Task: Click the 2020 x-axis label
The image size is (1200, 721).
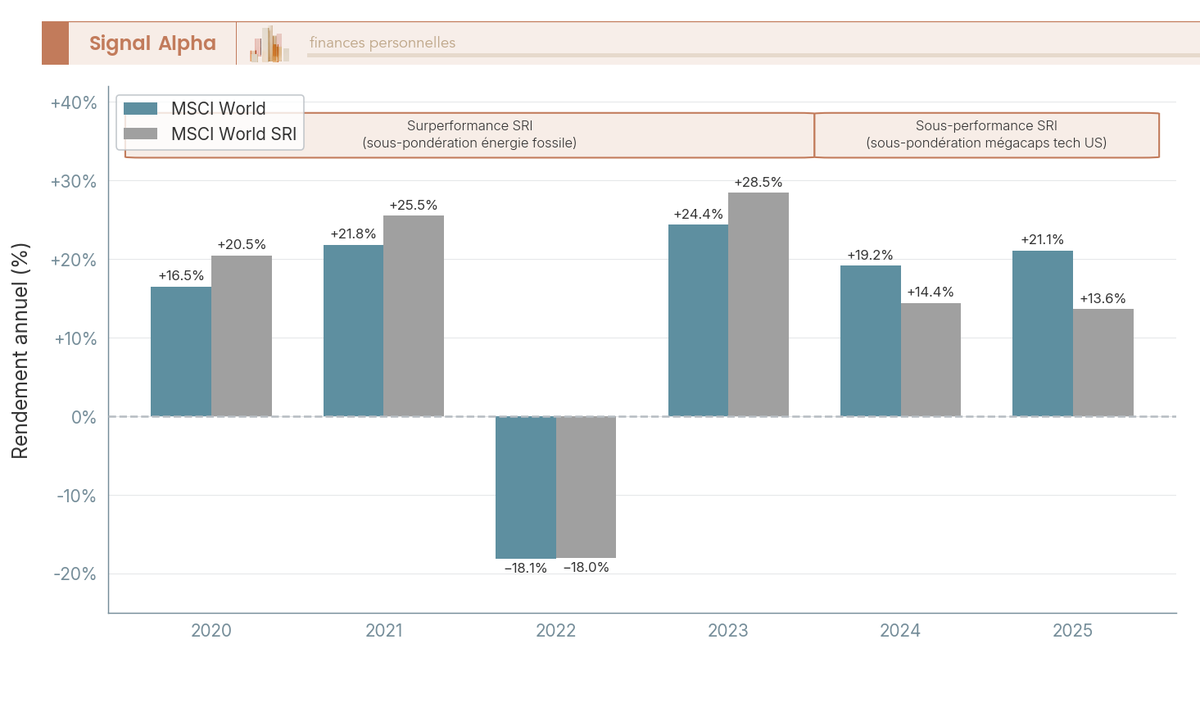Action: (x=211, y=631)
